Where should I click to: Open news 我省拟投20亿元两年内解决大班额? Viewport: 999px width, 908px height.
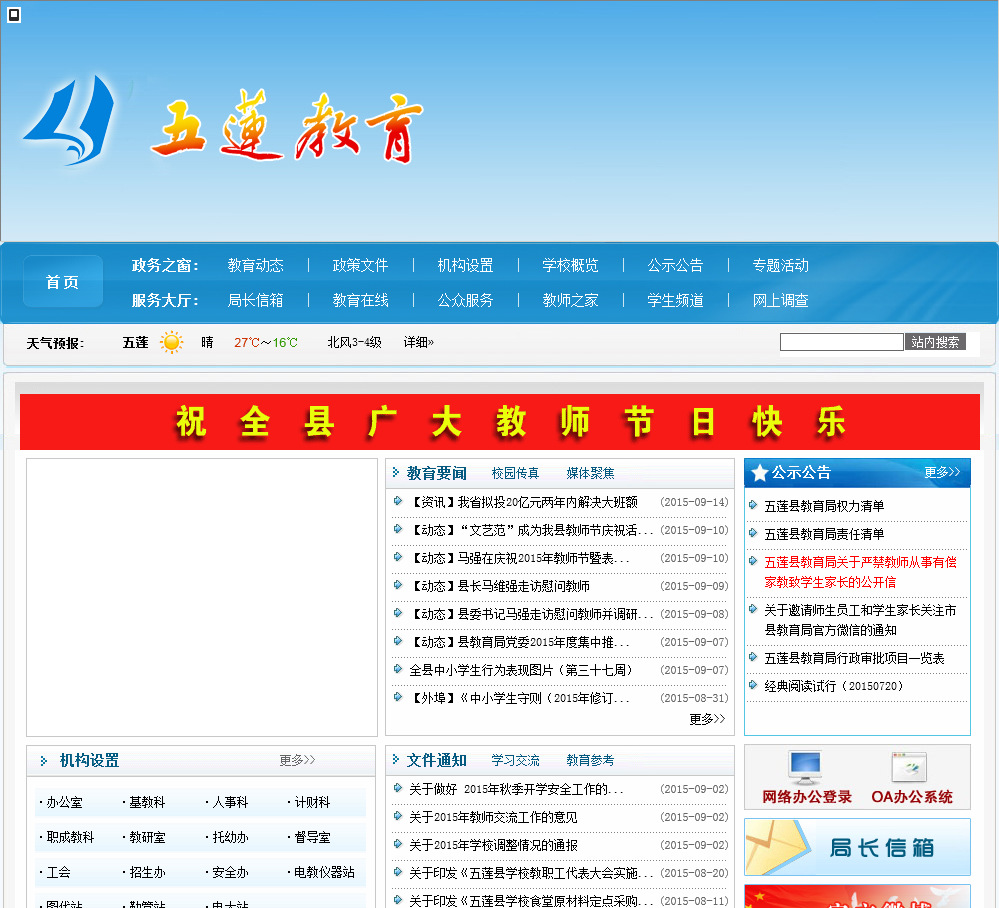523,502
